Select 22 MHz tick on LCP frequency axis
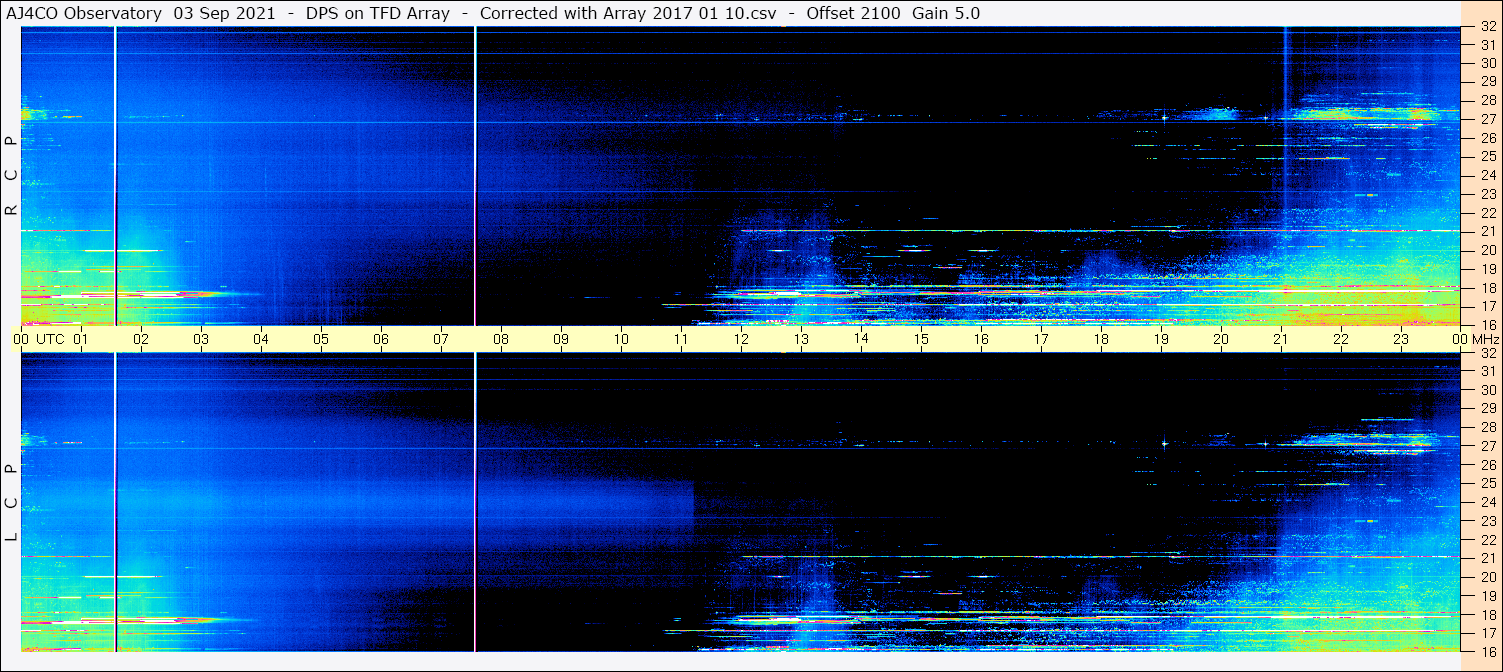This screenshot has width=1503, height=672. tap(1487, 540)
